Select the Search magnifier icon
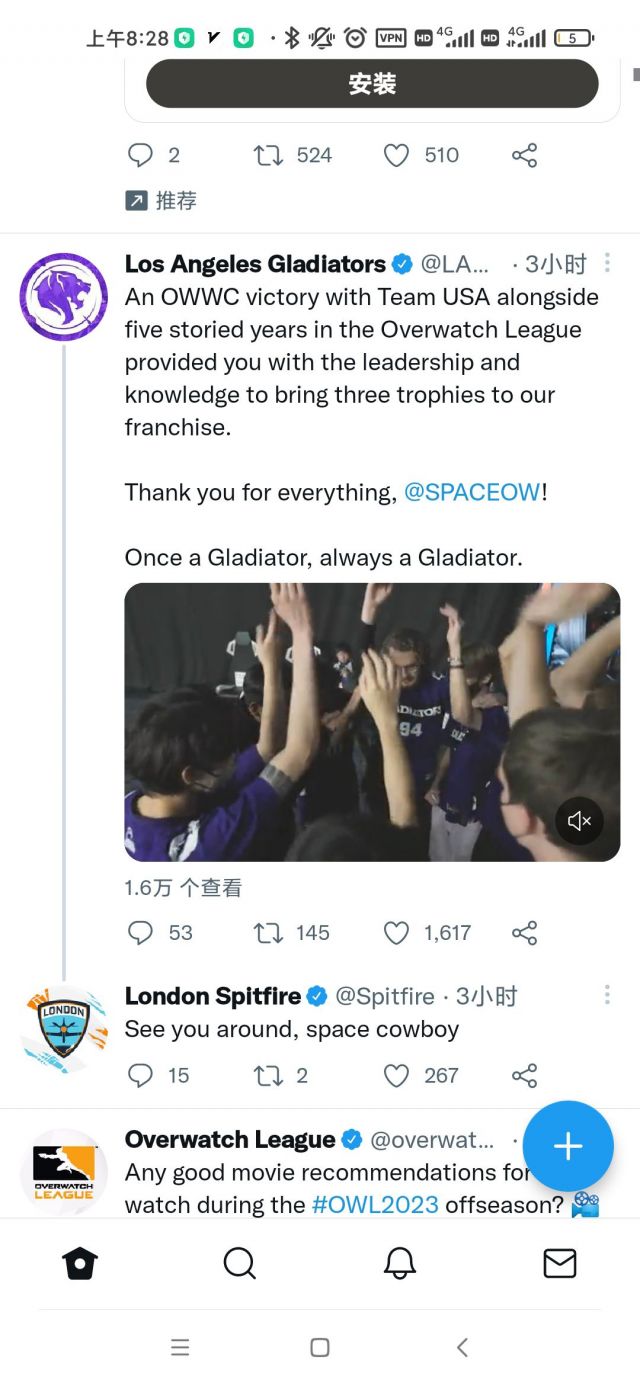This screenshot has height=1386, width=640. (240, 1263)
